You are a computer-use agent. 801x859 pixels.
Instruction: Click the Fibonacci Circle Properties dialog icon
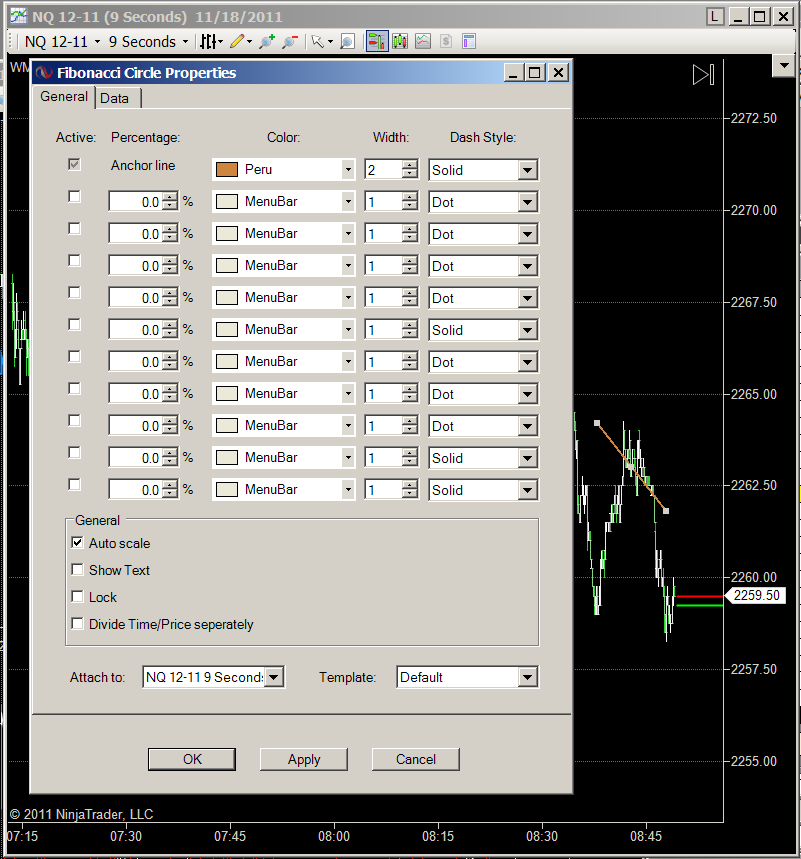pyautogui.click(x=44, y=73)
